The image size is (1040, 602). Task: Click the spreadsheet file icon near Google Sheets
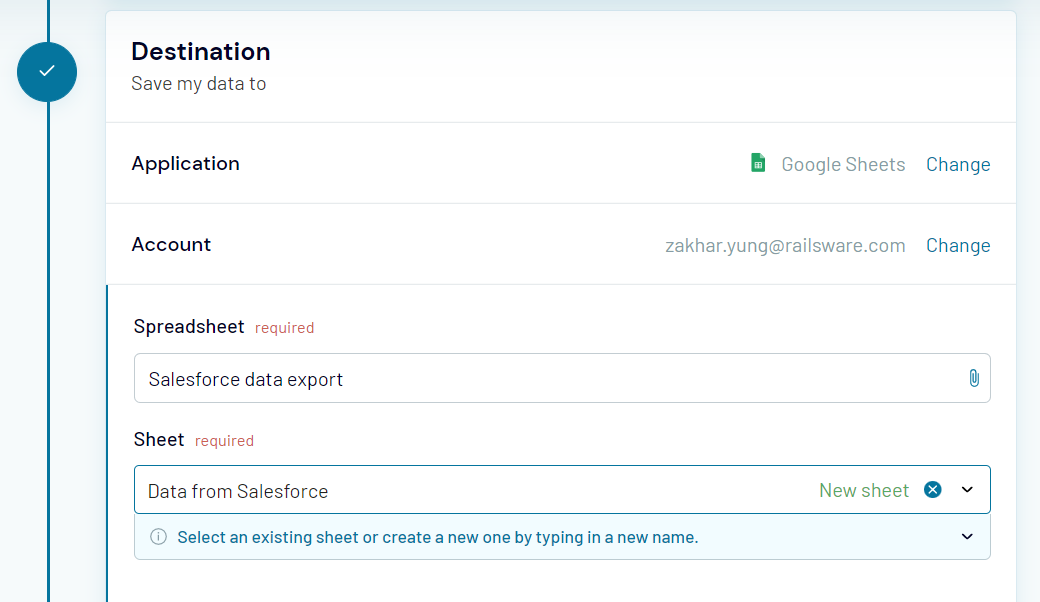758,163
